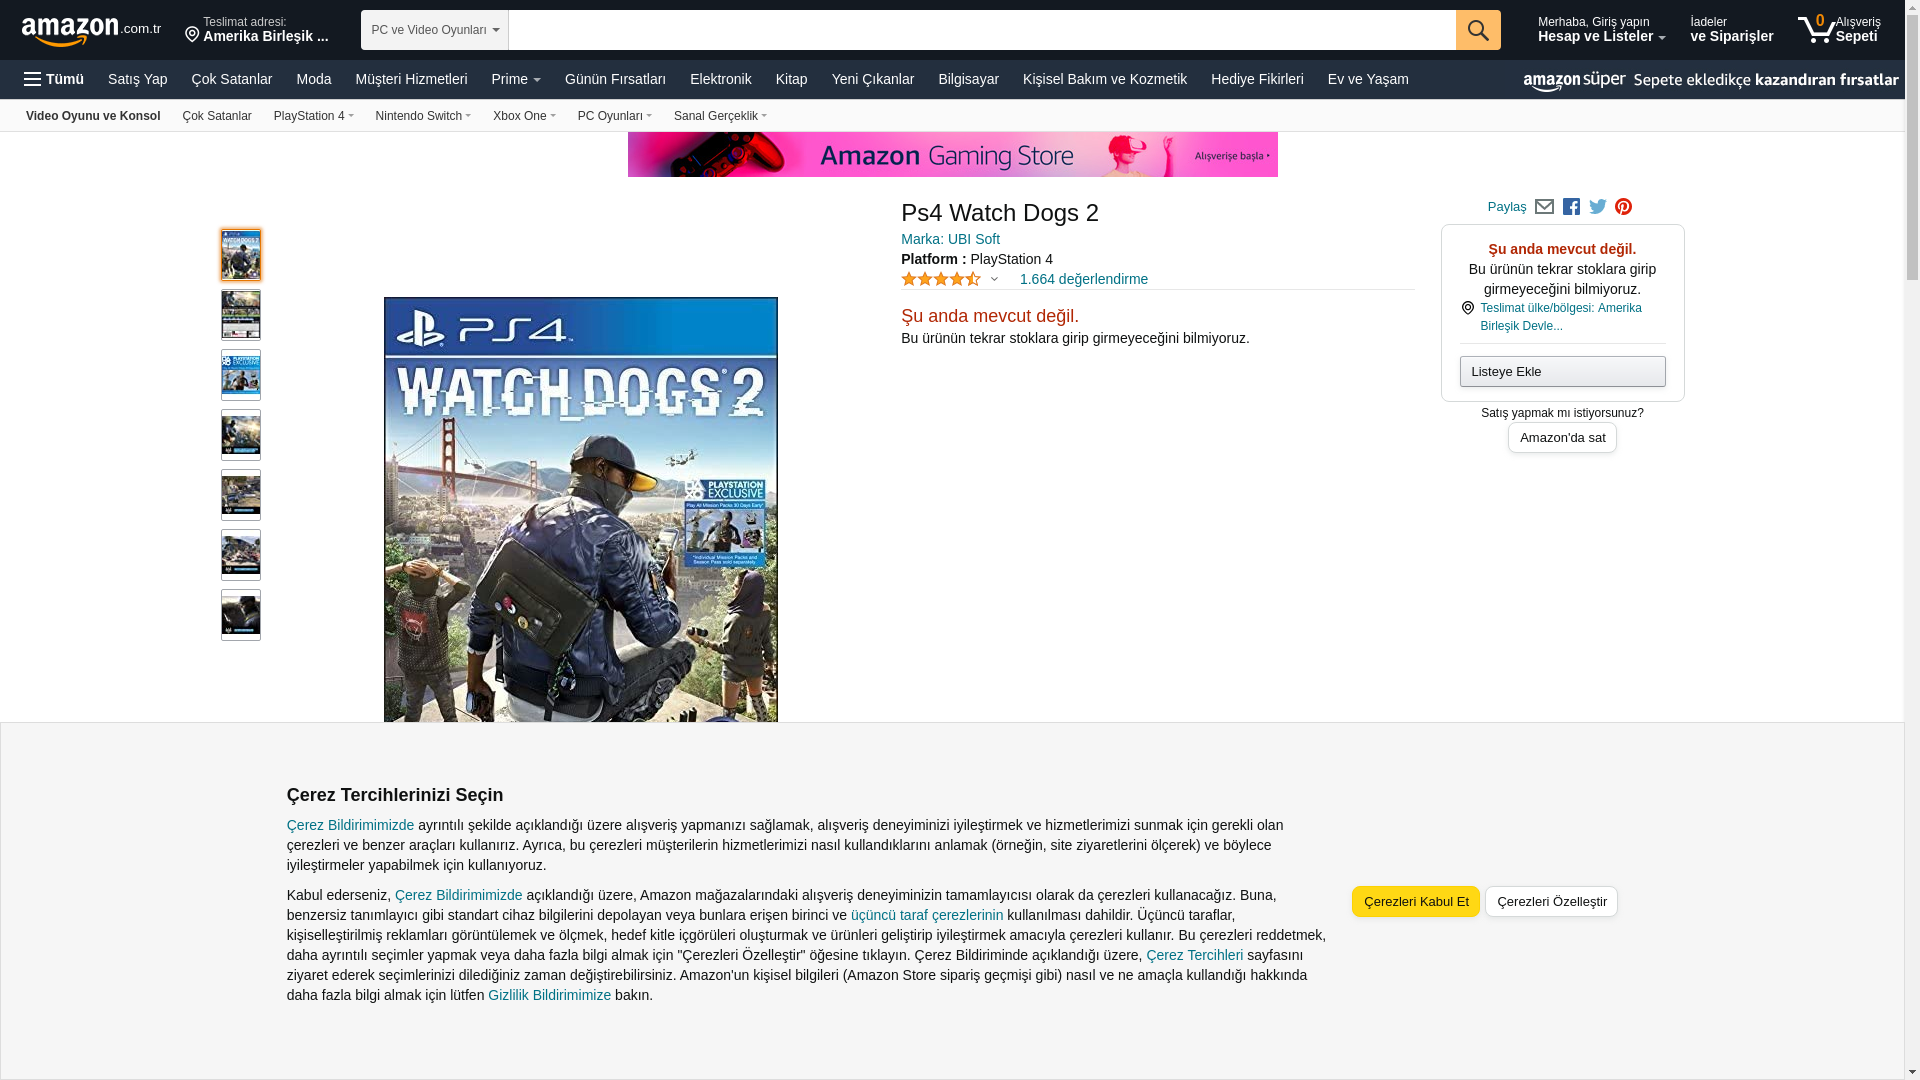Click the magnifier search button
This screenshot has width=1920, height=1080.
click(x=1477, y=30)
